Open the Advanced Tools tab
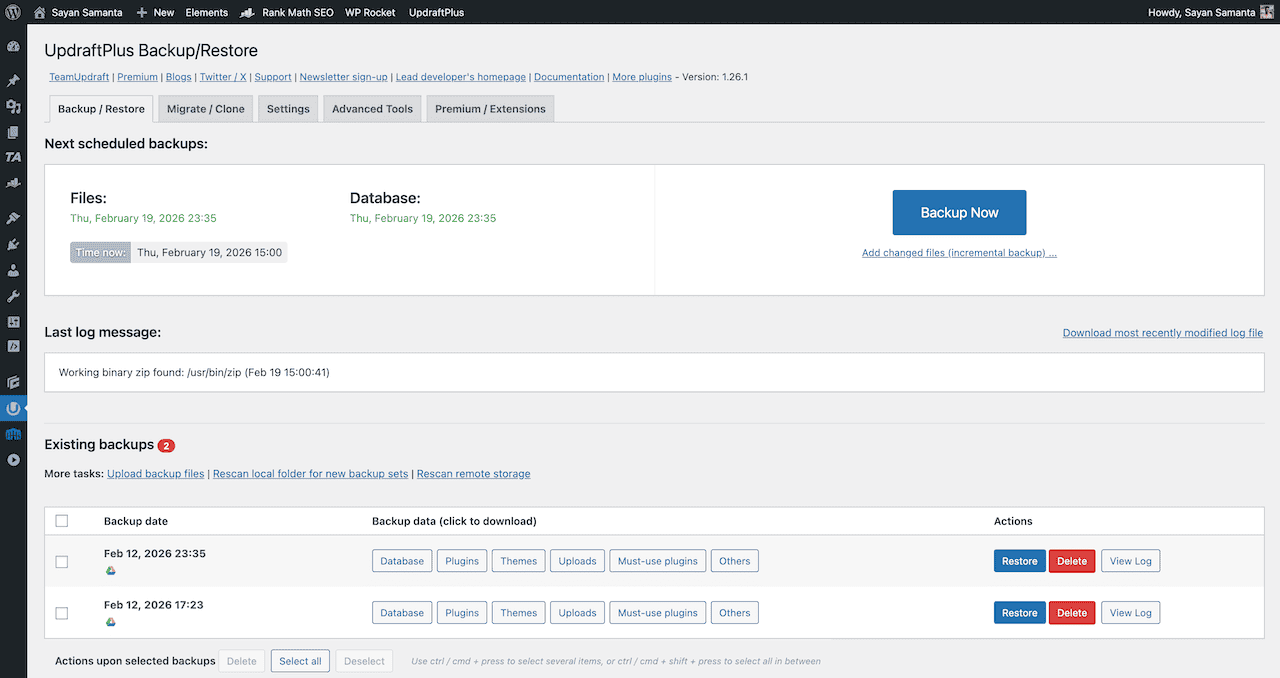Viewport: 1280px width, 678px height. point(372,109)
